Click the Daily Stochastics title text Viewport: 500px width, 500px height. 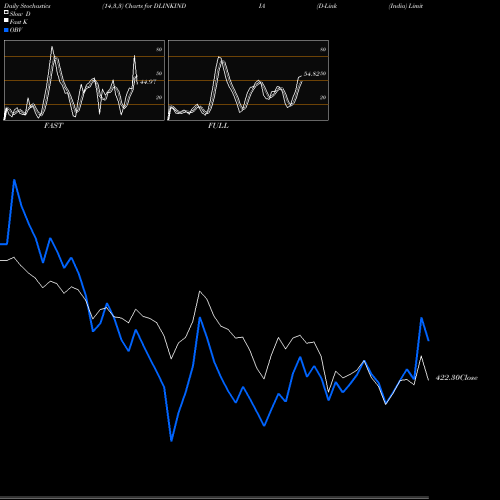coord(27,6)
